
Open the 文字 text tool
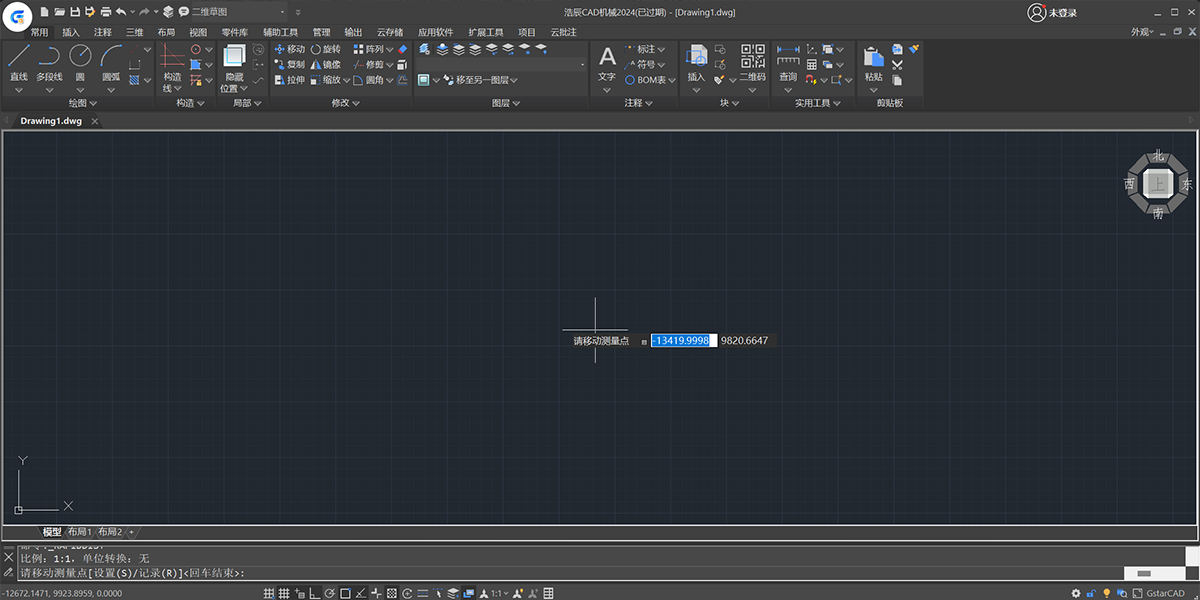pyautogui.click(x=607, y=57)
